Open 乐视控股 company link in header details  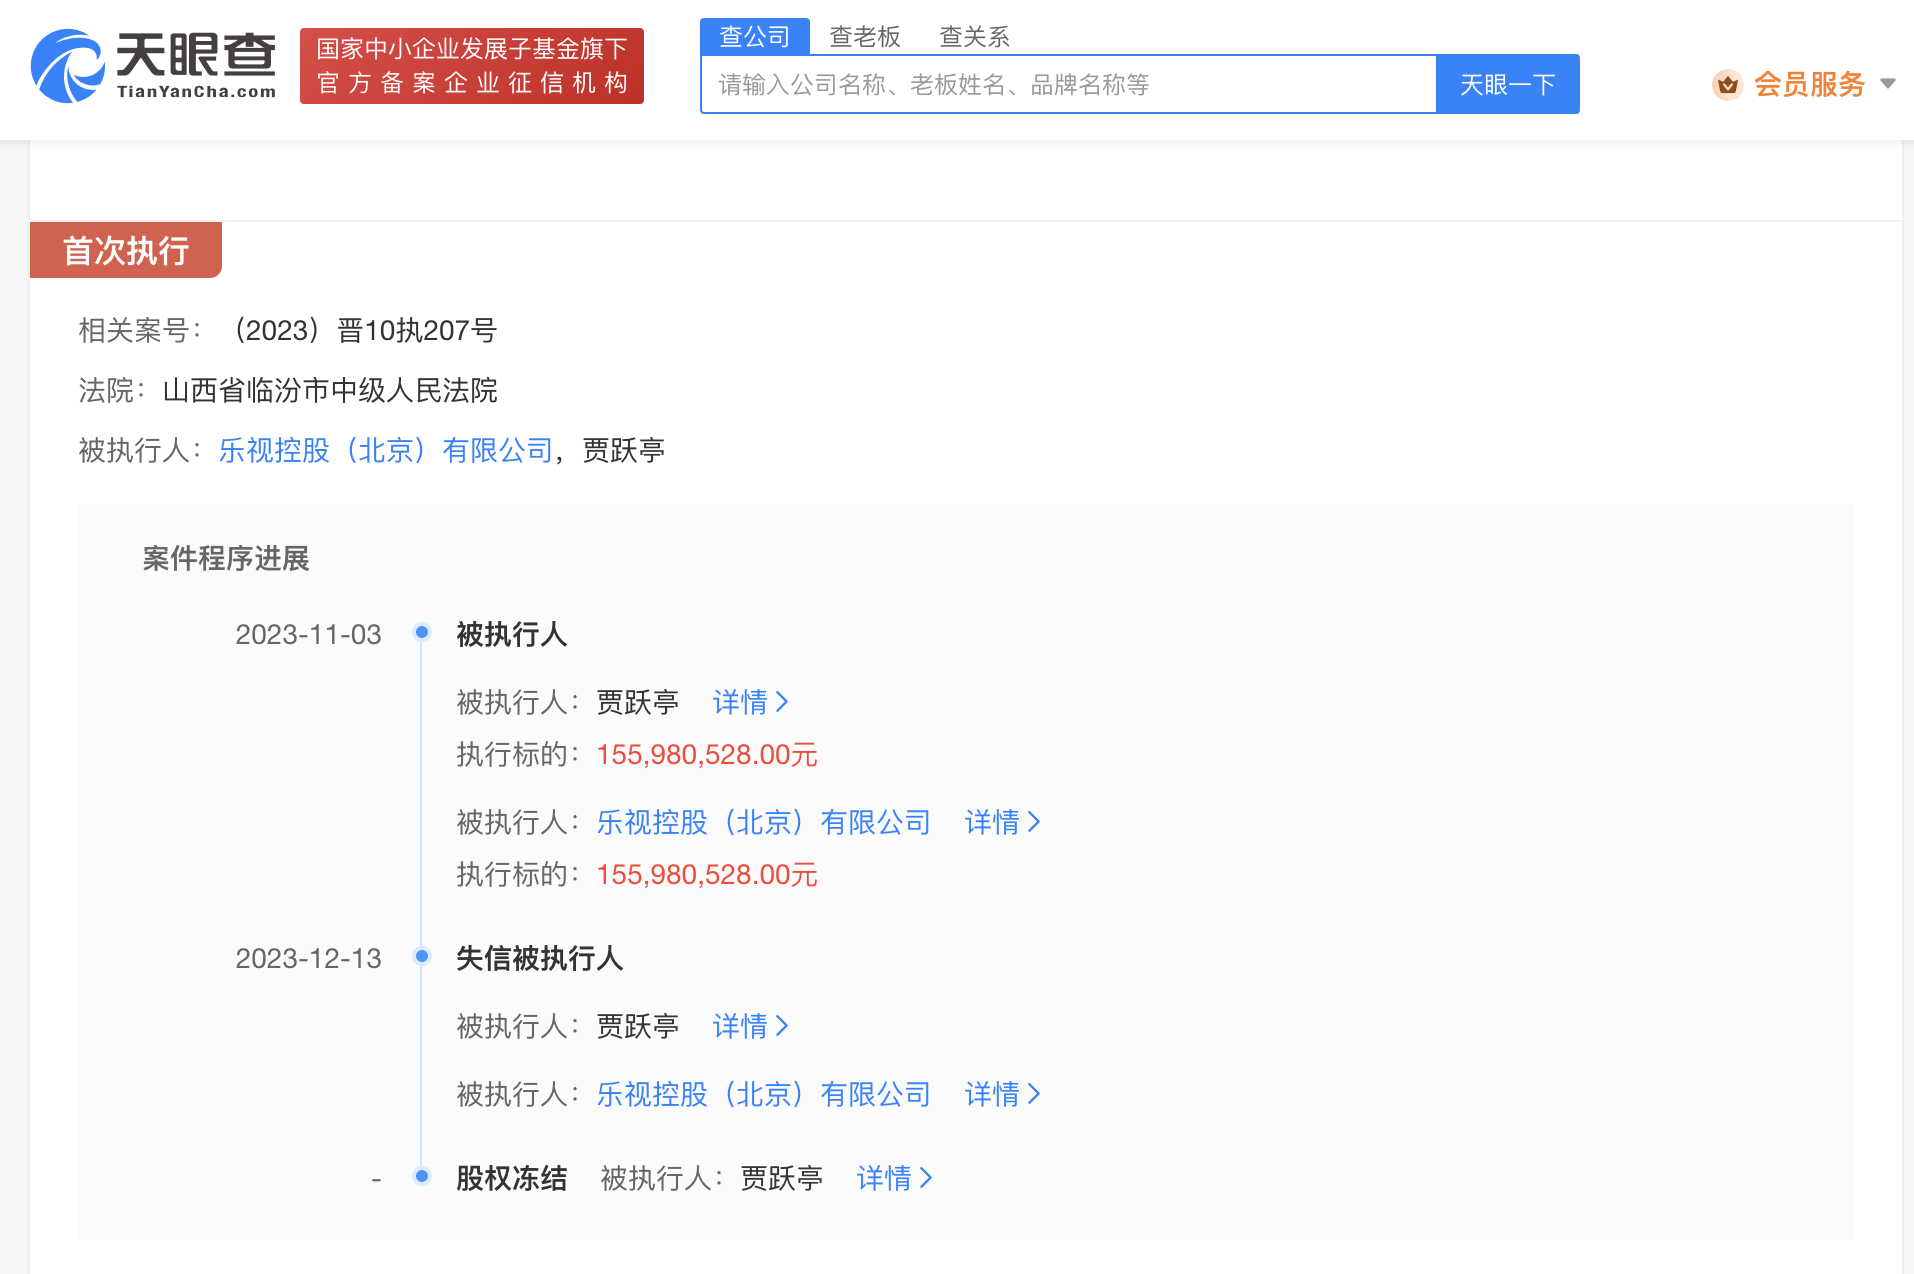pos(386,451)
